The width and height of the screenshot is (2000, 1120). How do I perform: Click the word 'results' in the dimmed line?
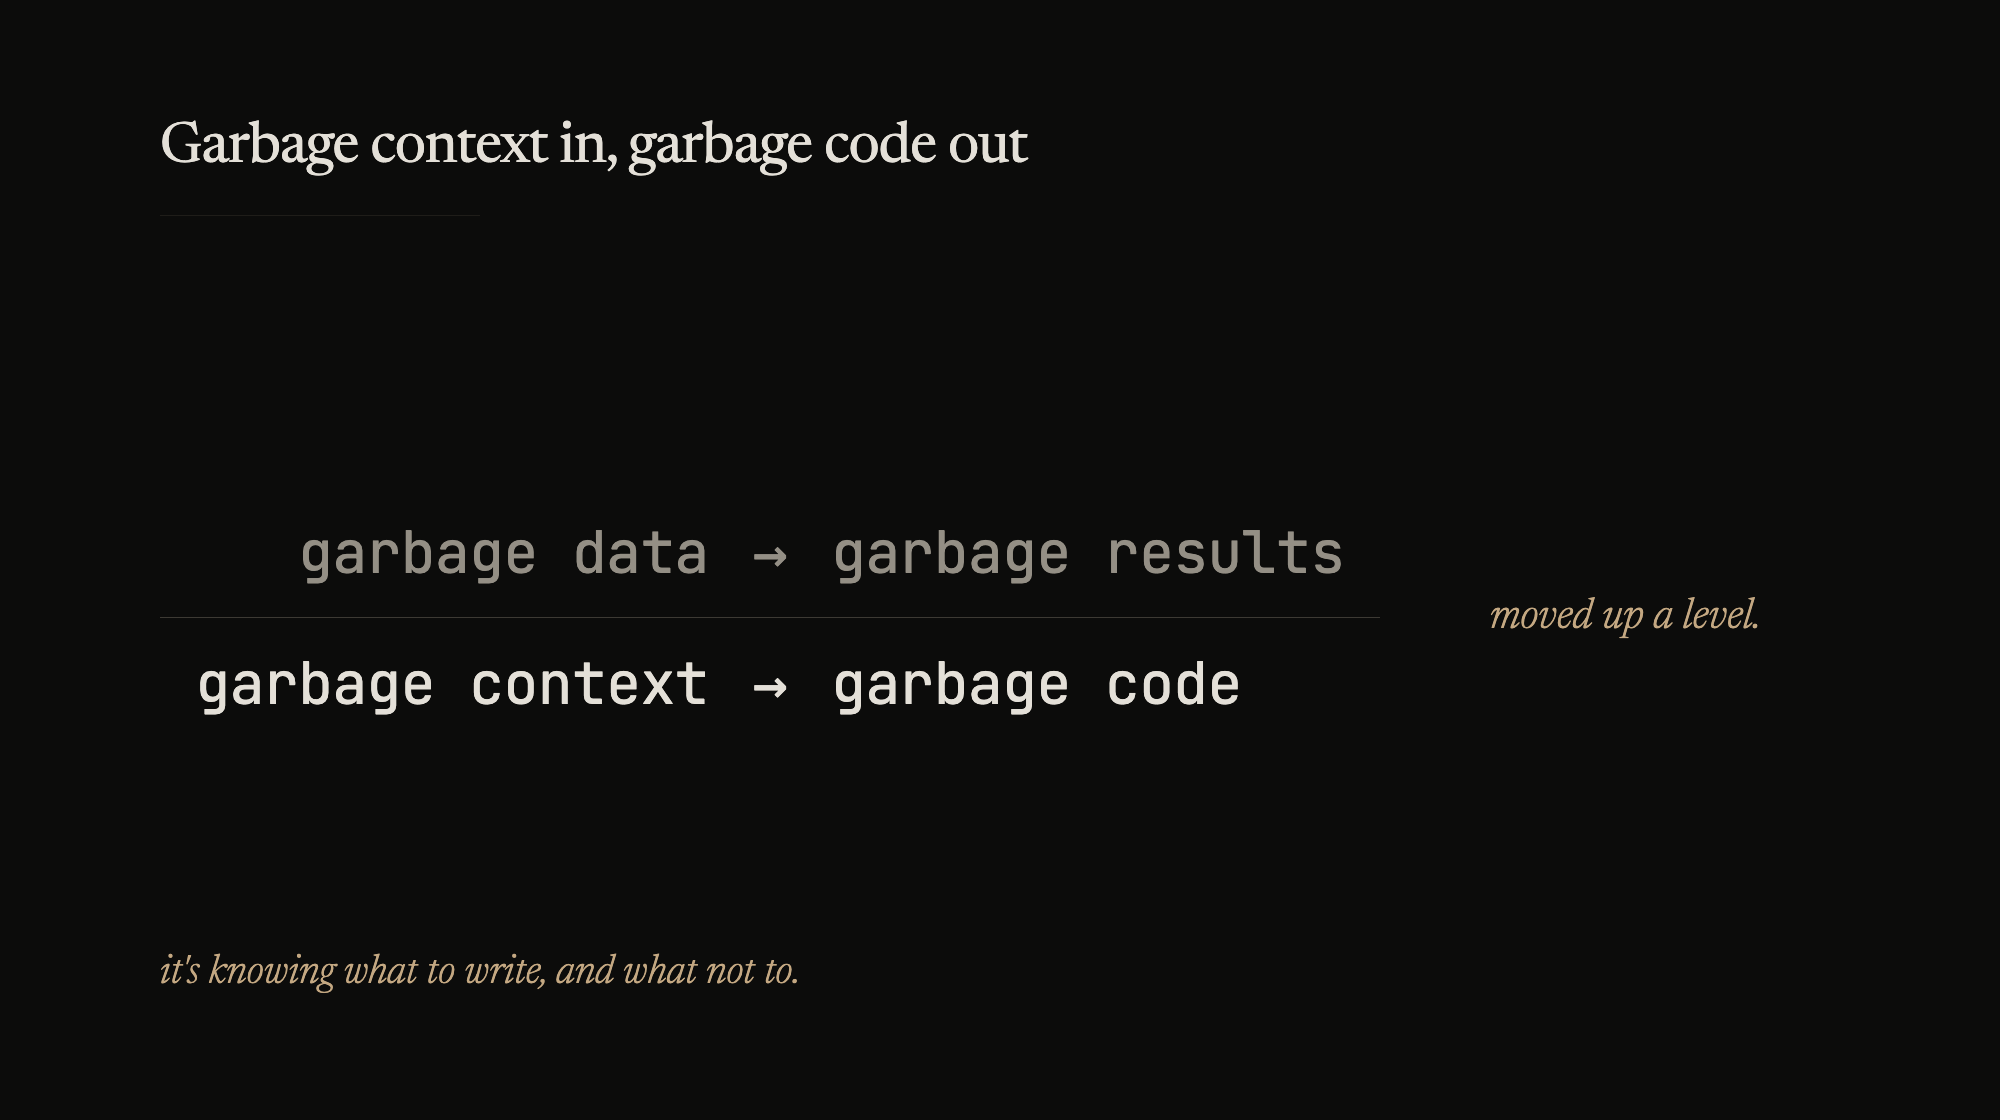point(1224,554)
